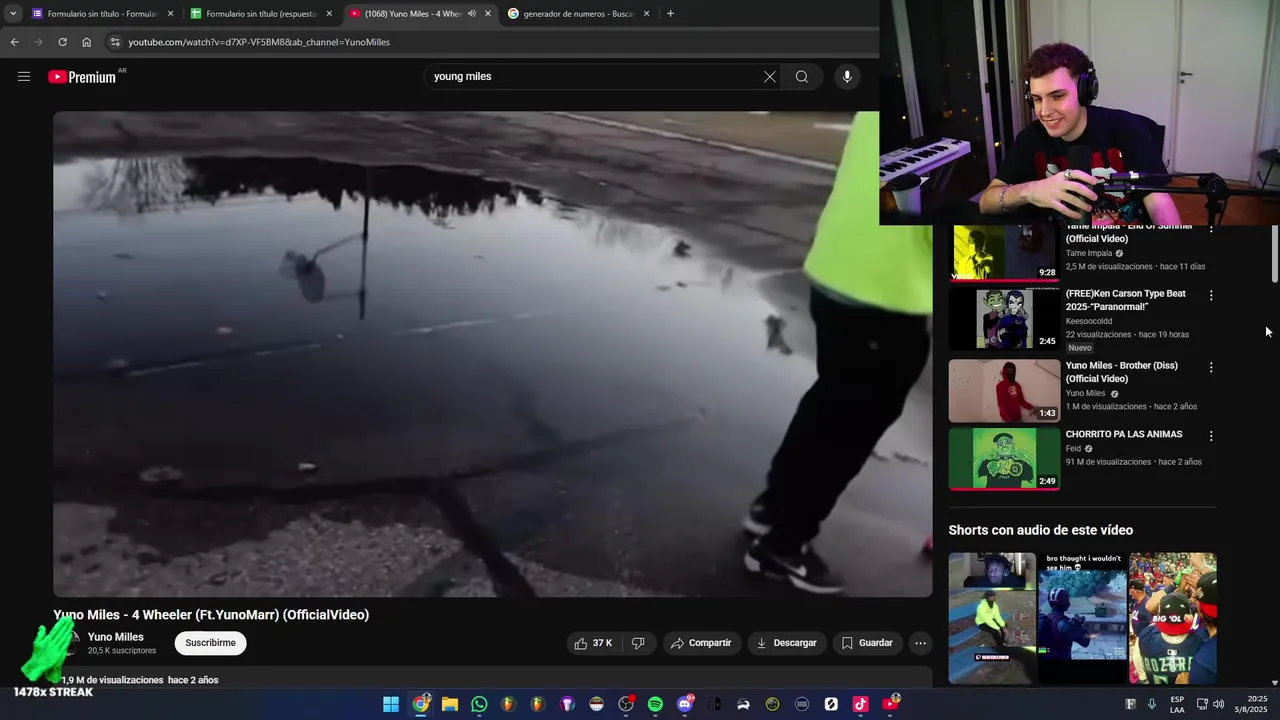Click 'Keesoocoldd' channel name
Image resolution: width=1280 pixels, height=720 pixels.
pos(1089,321)
